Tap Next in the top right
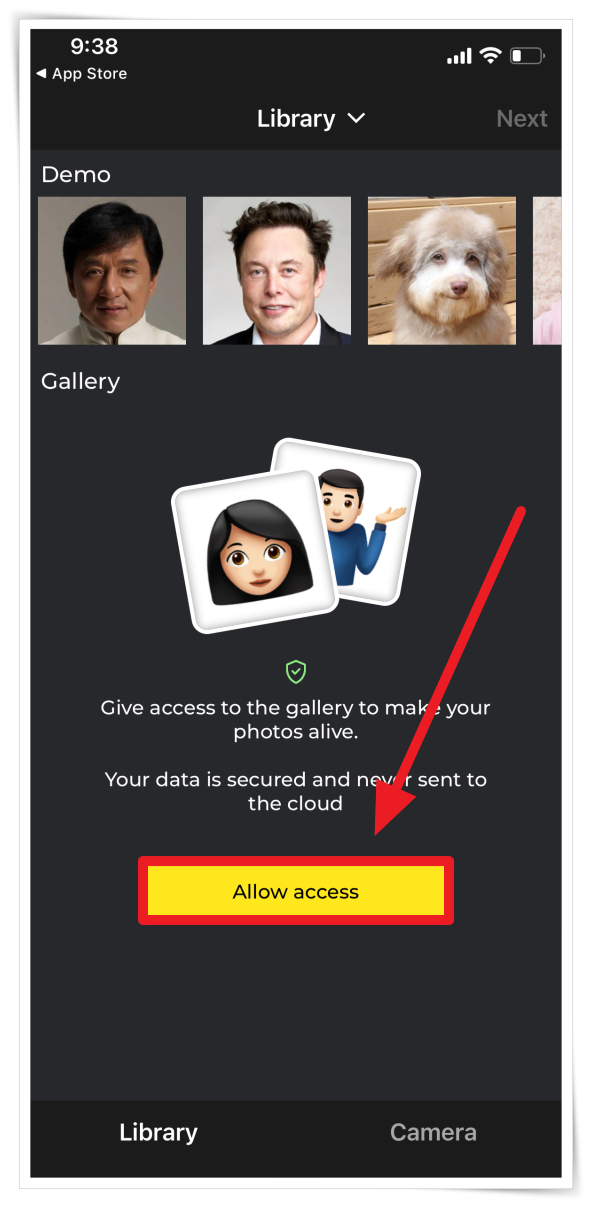592x1208 pixels. [x=522, y=118]
